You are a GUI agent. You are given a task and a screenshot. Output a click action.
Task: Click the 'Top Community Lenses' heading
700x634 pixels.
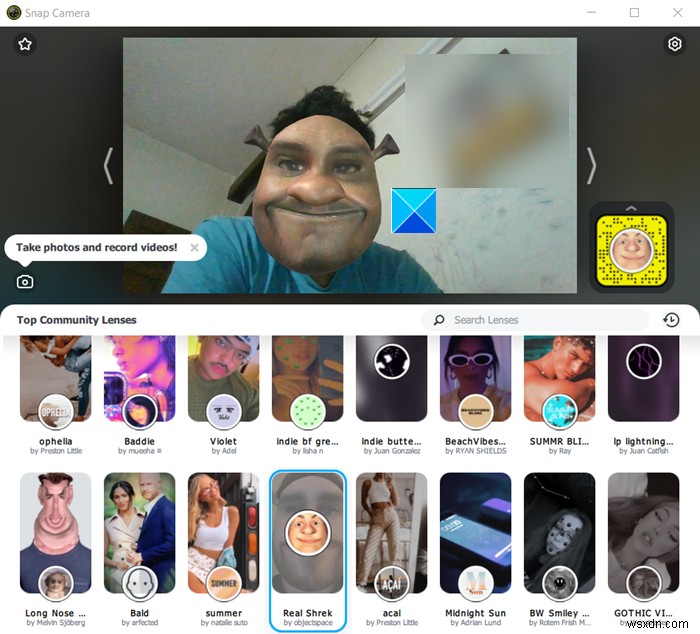(x=76, y=320)
